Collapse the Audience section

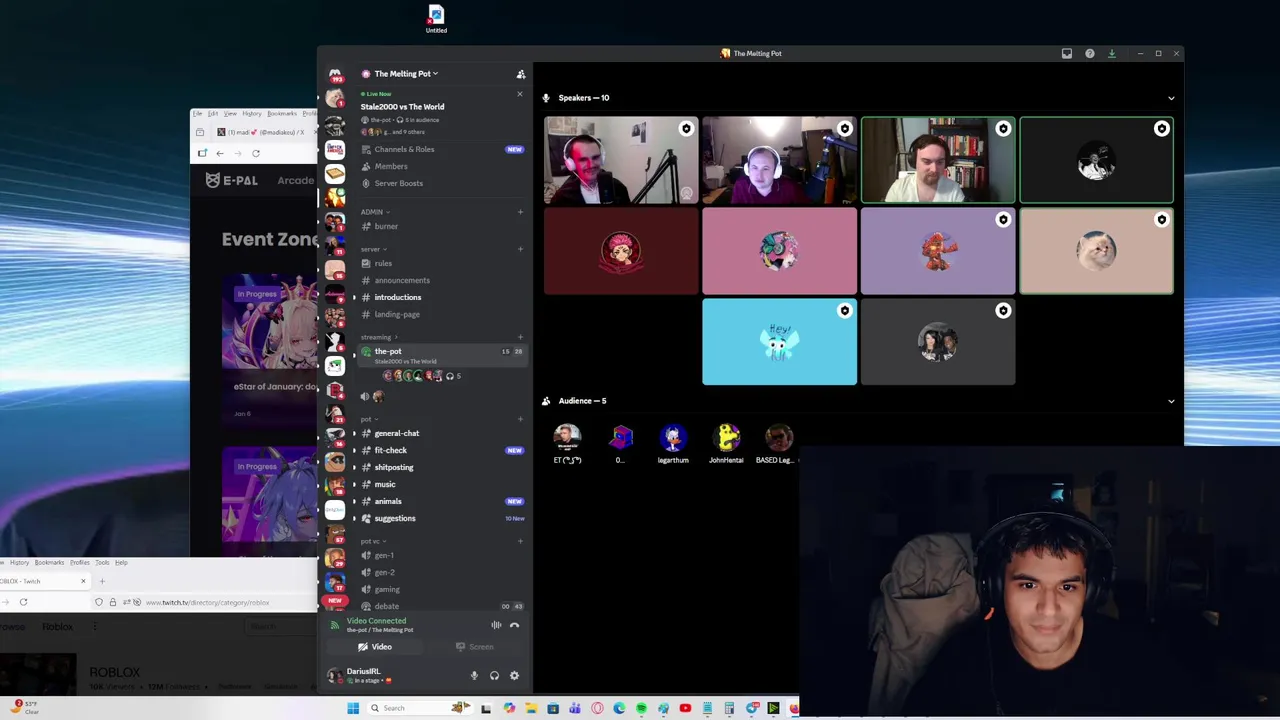1171,401
